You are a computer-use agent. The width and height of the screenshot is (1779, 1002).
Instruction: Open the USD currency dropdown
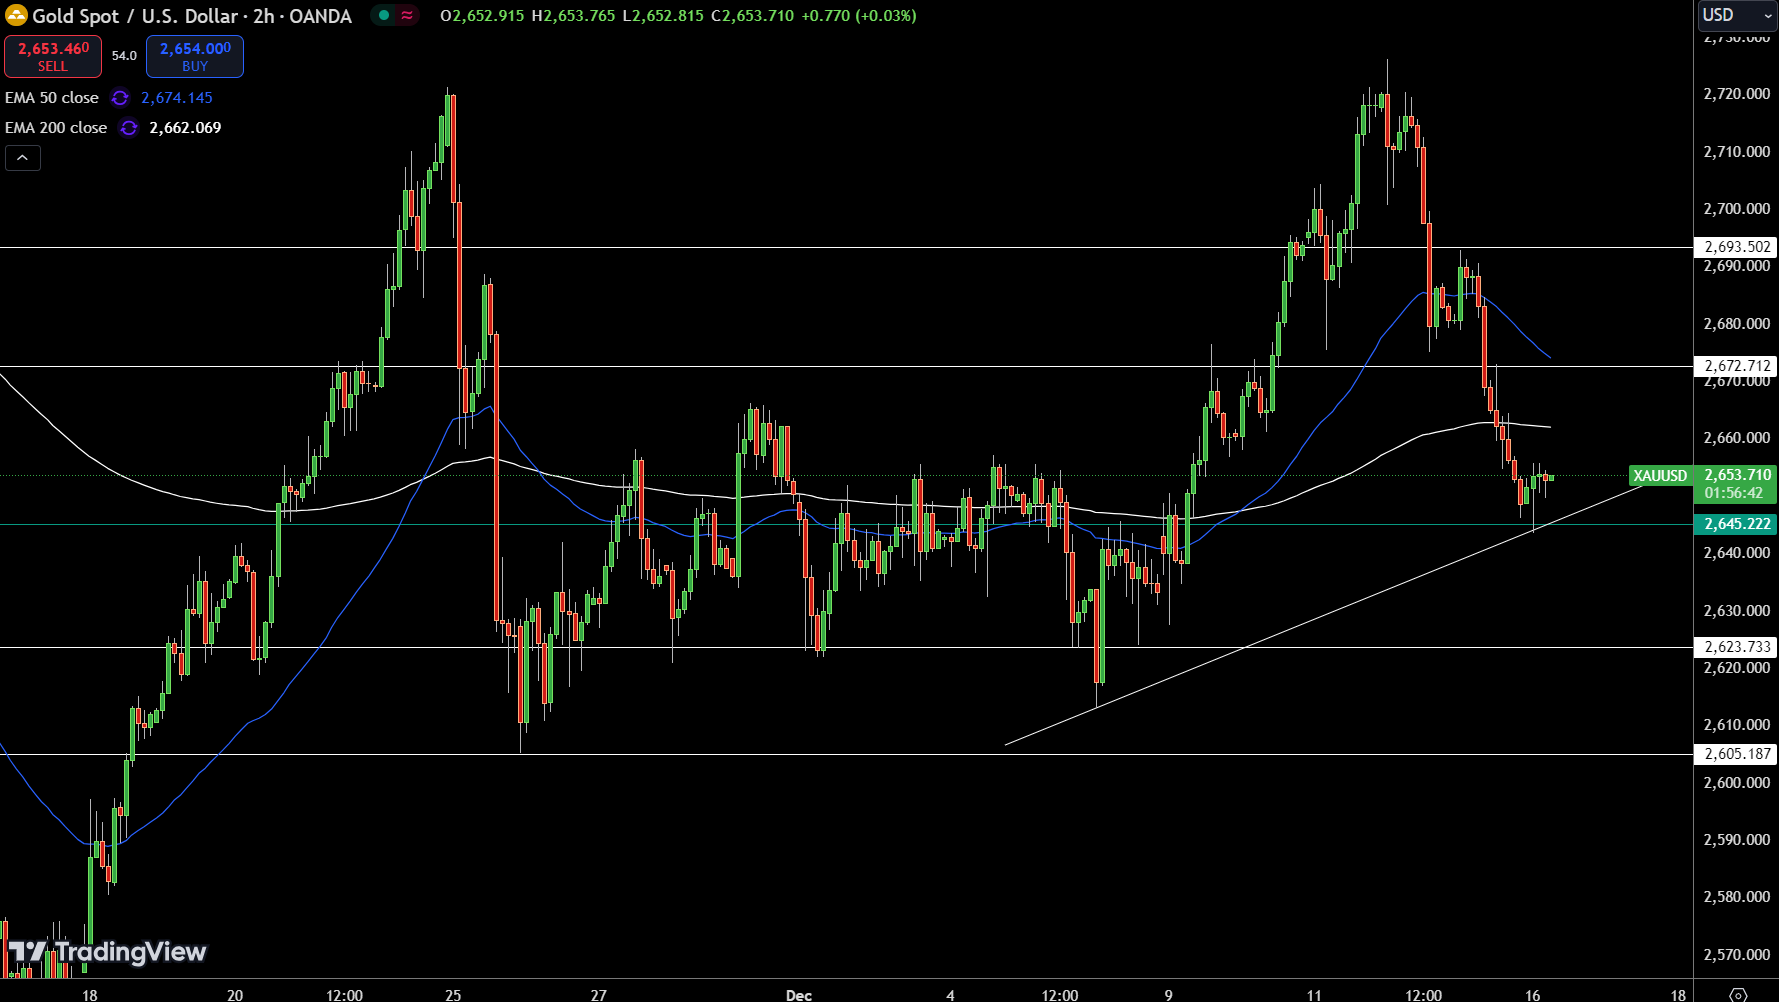point(1736,15)
